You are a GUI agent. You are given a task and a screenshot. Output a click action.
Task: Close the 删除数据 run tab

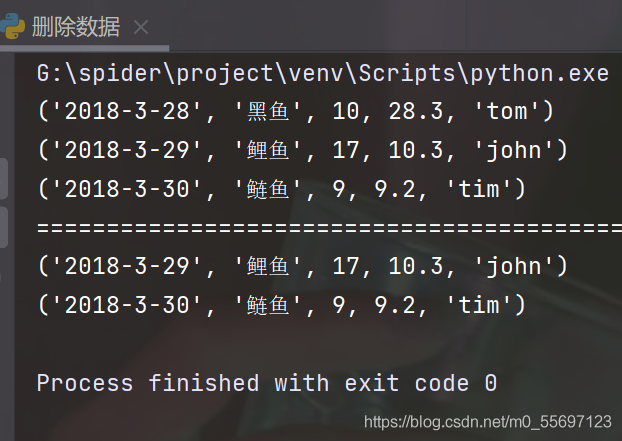pyautogui.click(x=141, y=27)
